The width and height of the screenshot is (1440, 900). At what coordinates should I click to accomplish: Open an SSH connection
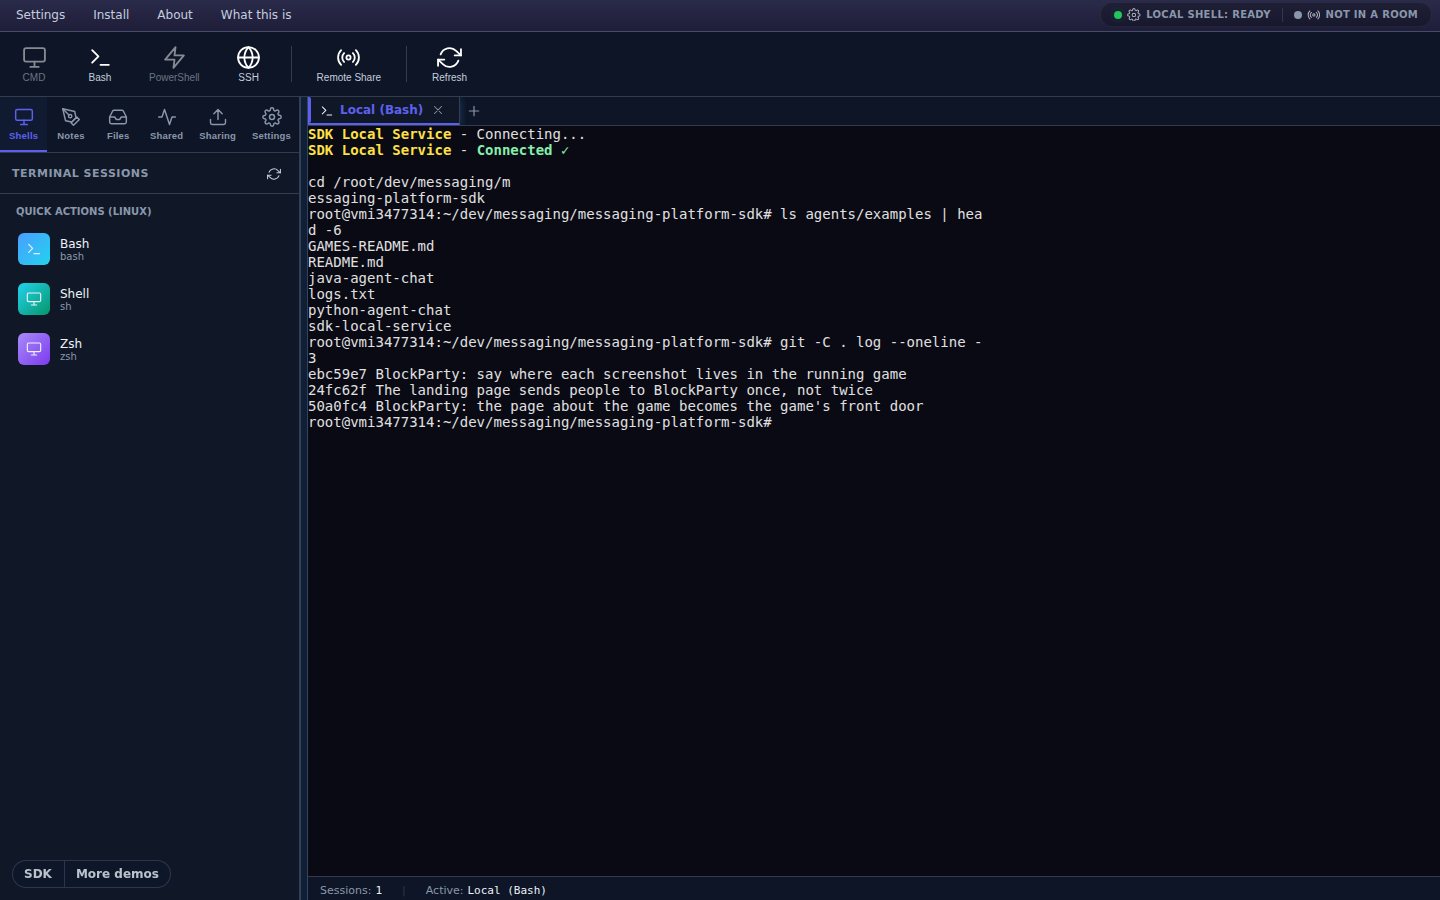pyautogui.click(x=248, y=64)
